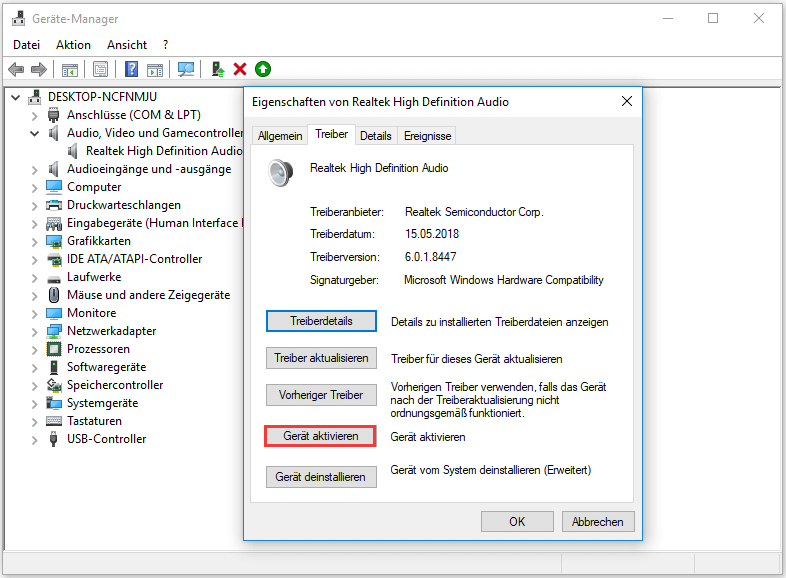This screenshot has height=578, width=786.
Task: Close the Eigenschaften dialog with X
Action: click(x=627, y=101)
